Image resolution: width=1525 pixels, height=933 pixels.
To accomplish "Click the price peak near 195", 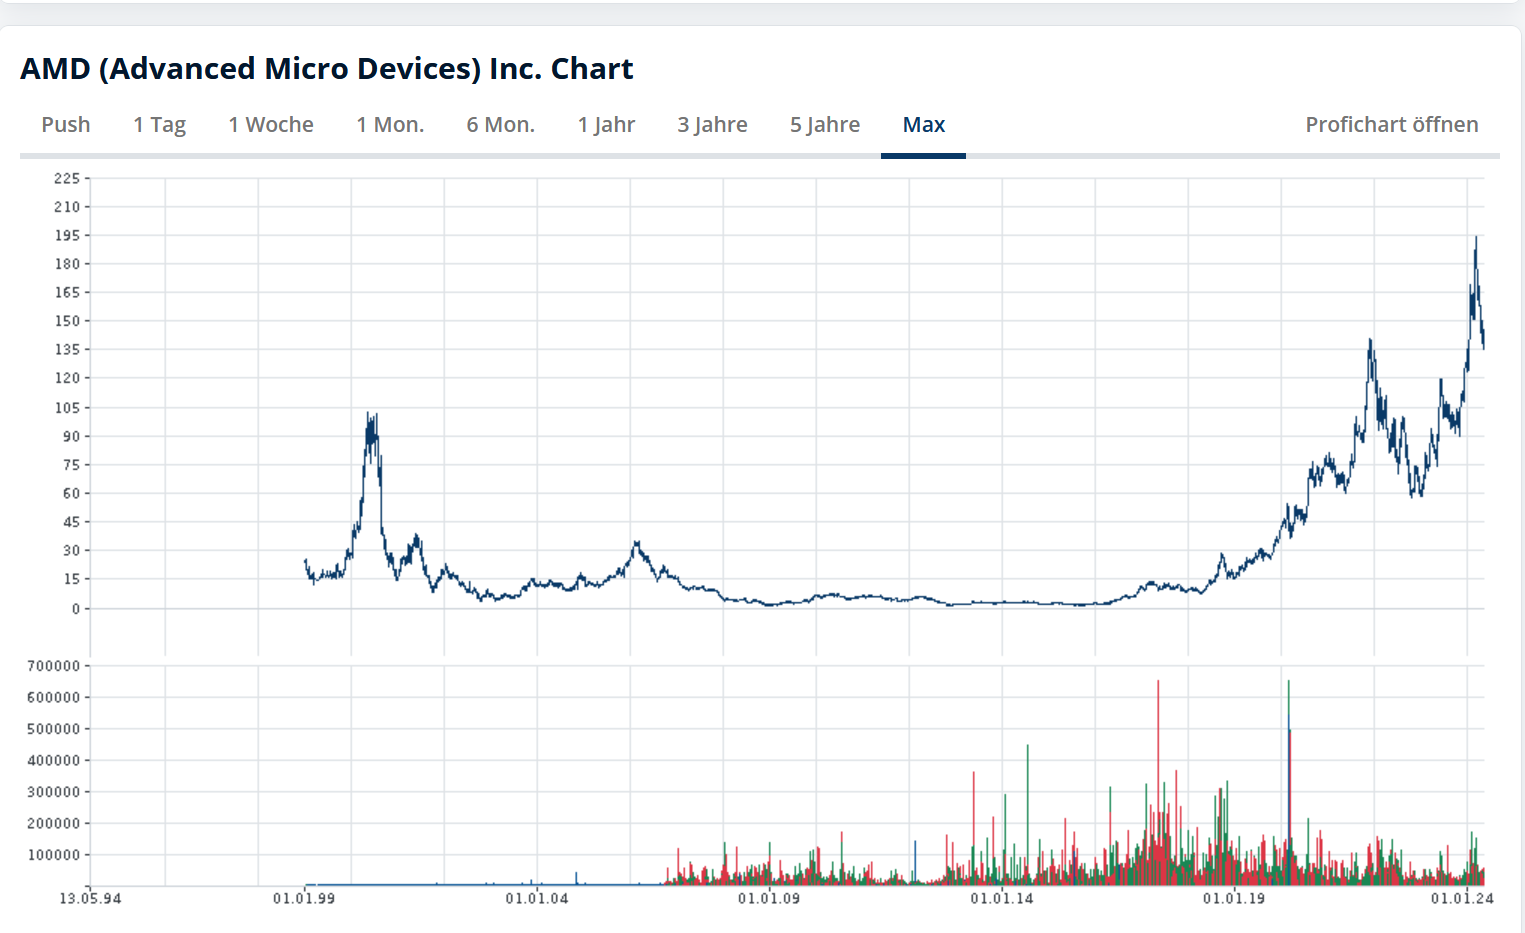I will pyautogui.click(x=1476, y=240).
